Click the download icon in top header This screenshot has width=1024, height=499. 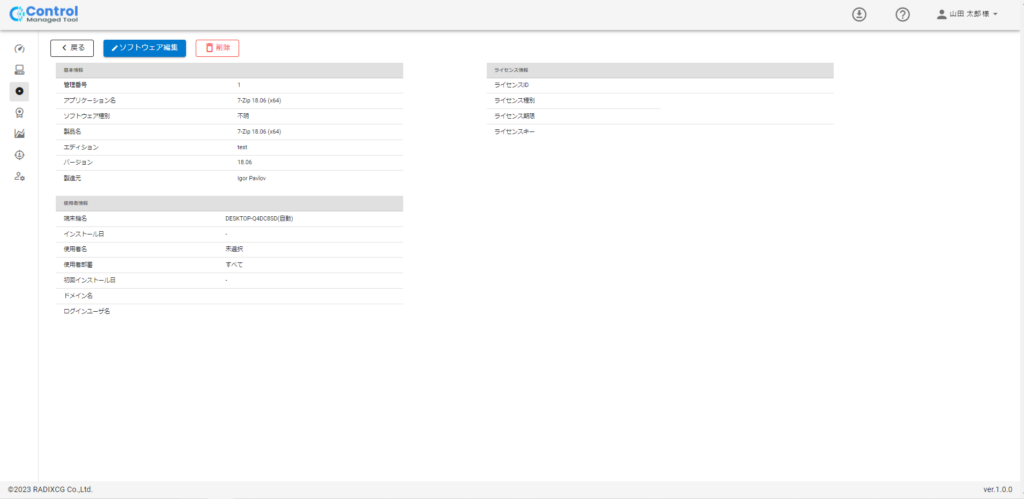(859, 14)
